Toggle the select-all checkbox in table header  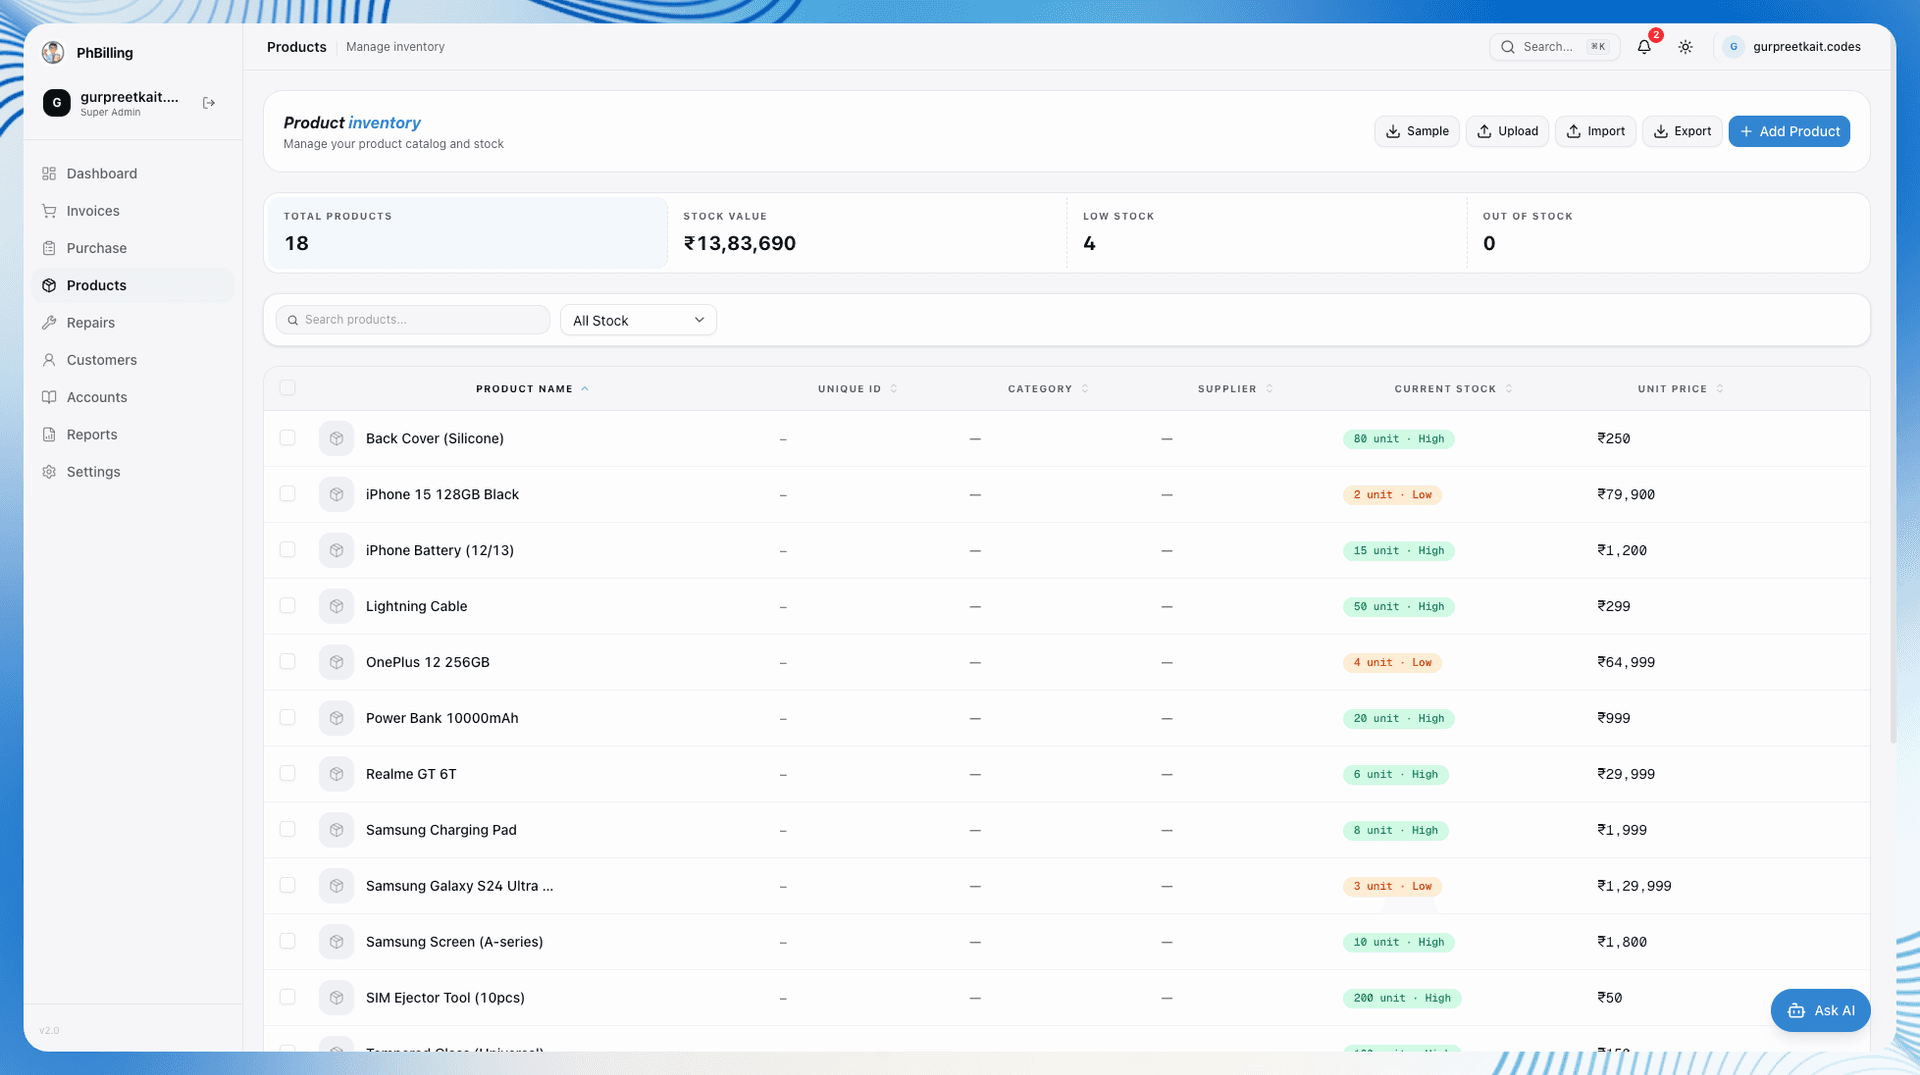click(x=288, y=388)
